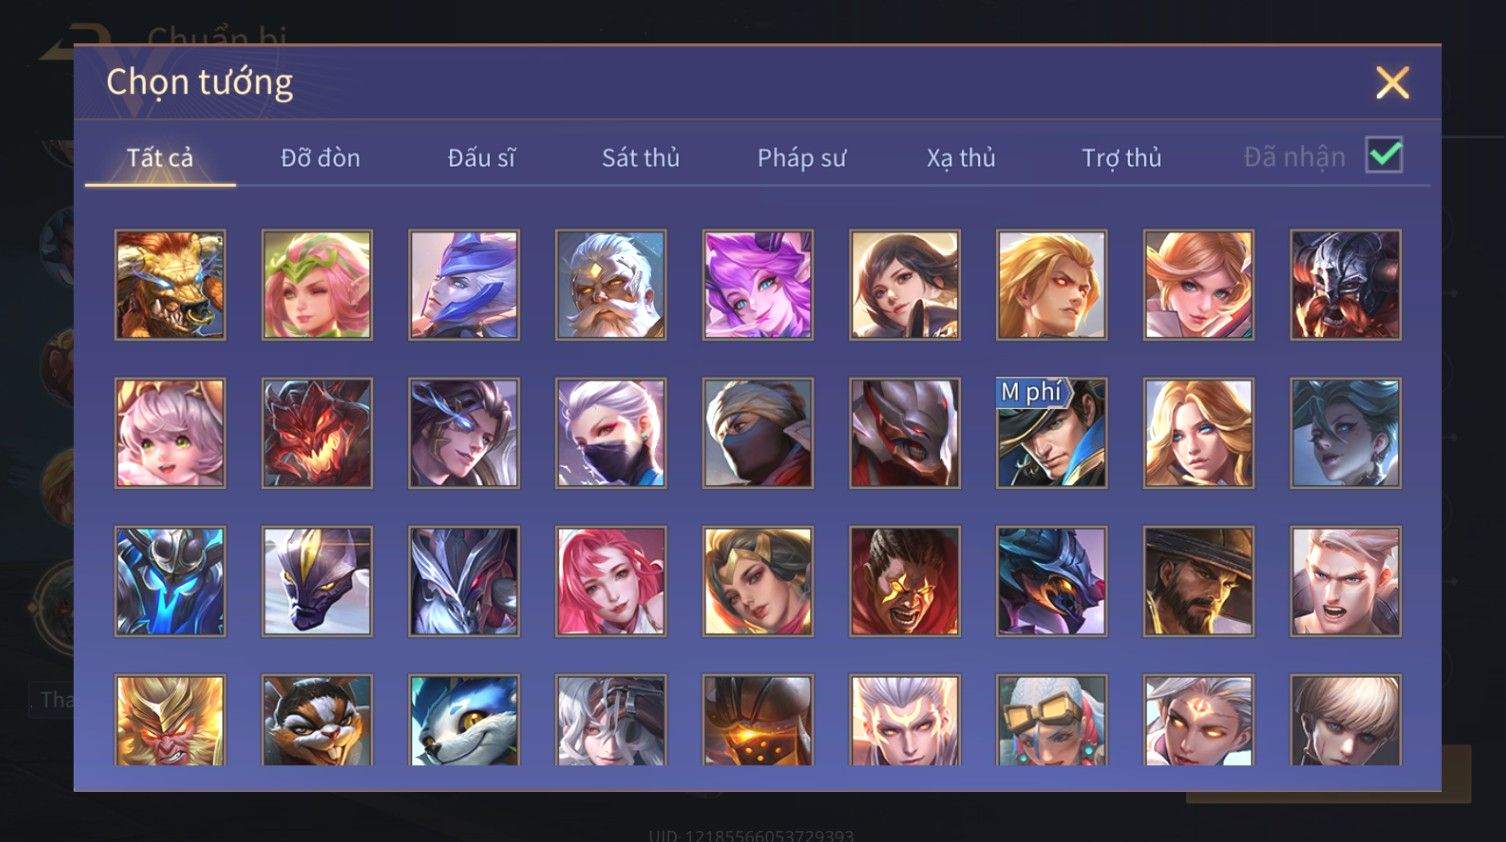This screenshot has height=842, width=1506.
Task: Select the horned-helmet viking with red beard
Action: [x=1346, y=285]
